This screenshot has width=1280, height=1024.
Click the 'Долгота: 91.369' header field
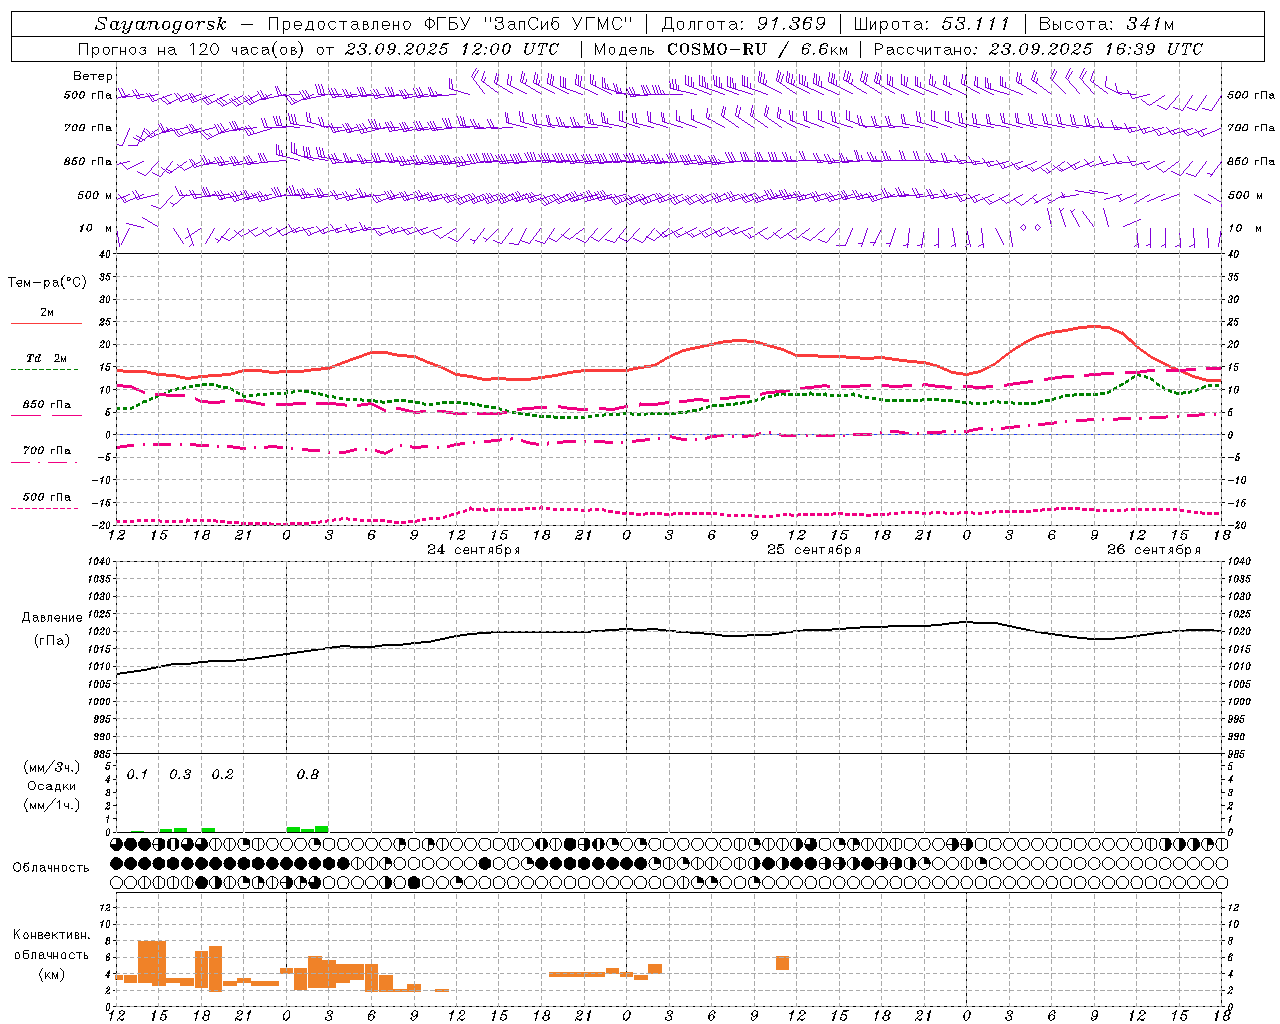click(x=744, y=24)
